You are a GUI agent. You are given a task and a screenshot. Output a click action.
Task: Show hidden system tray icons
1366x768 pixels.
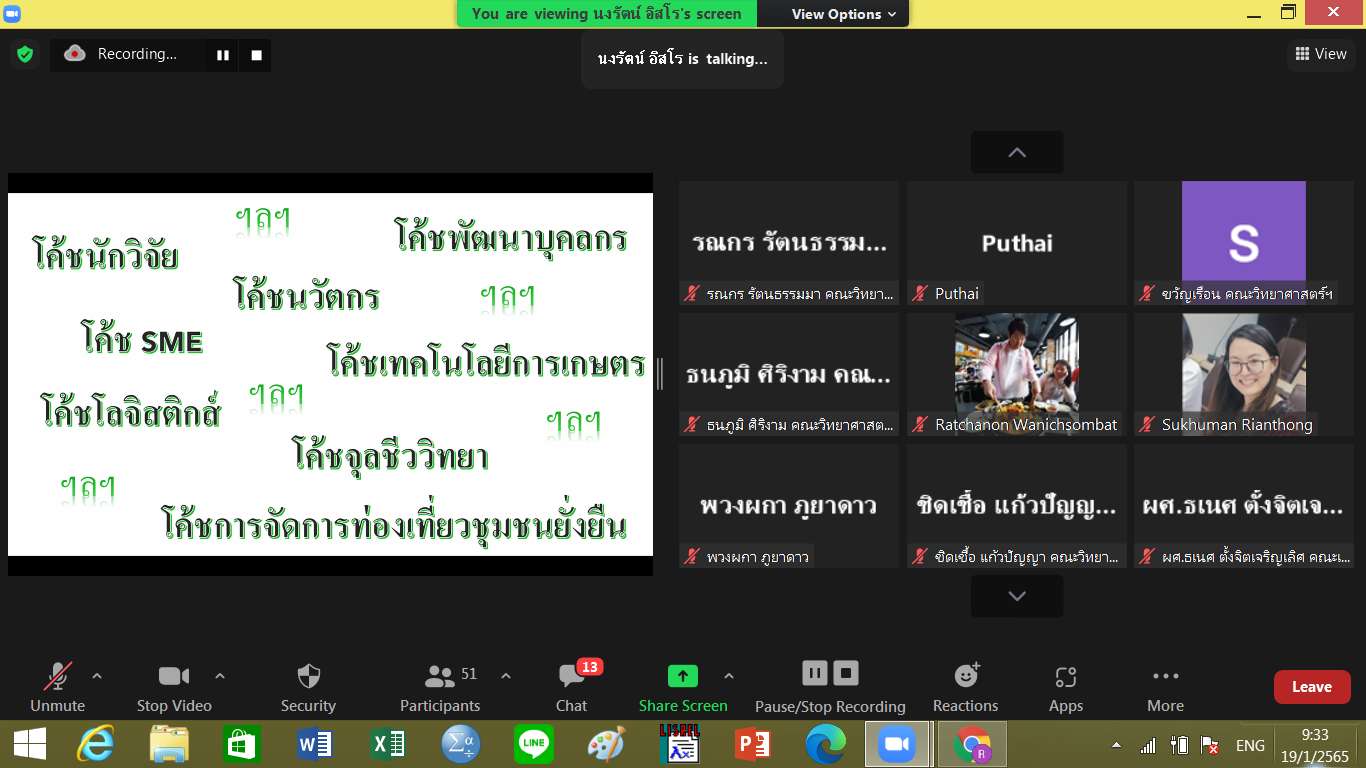[x=1116, y=746]
